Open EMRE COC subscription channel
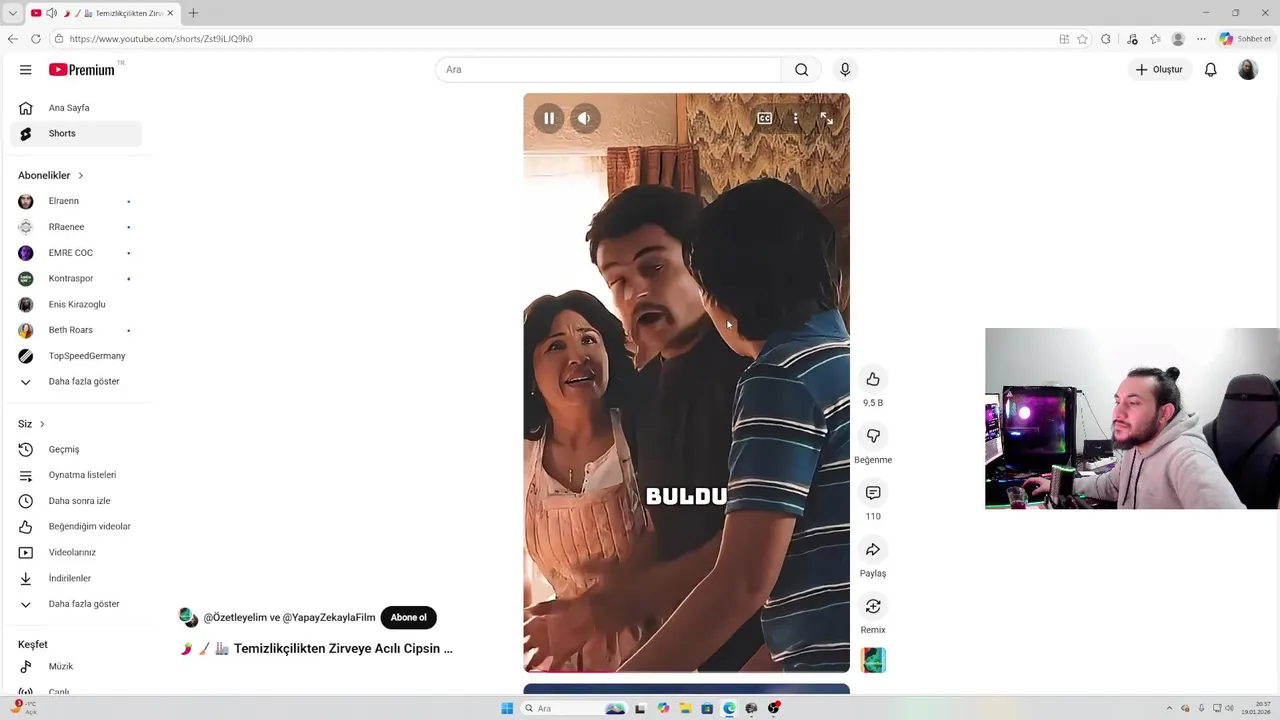This screenshot has width=1280, height=720. click(x=76, y=253)
